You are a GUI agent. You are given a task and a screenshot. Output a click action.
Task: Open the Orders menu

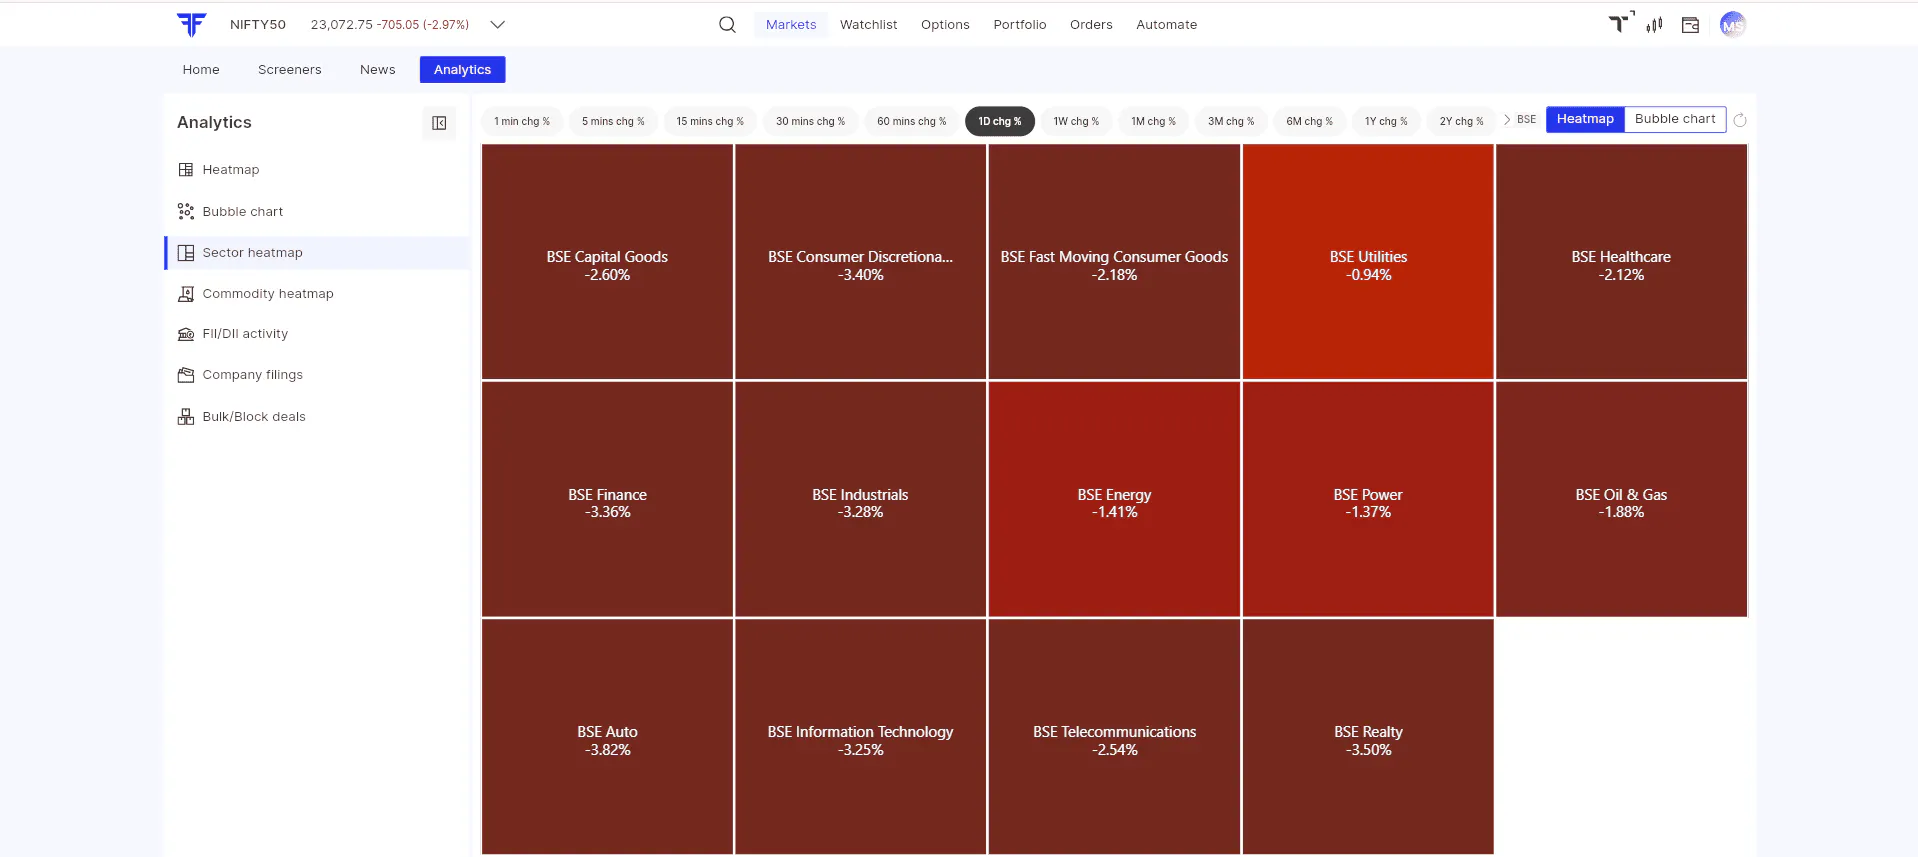tap(1091, 25)
